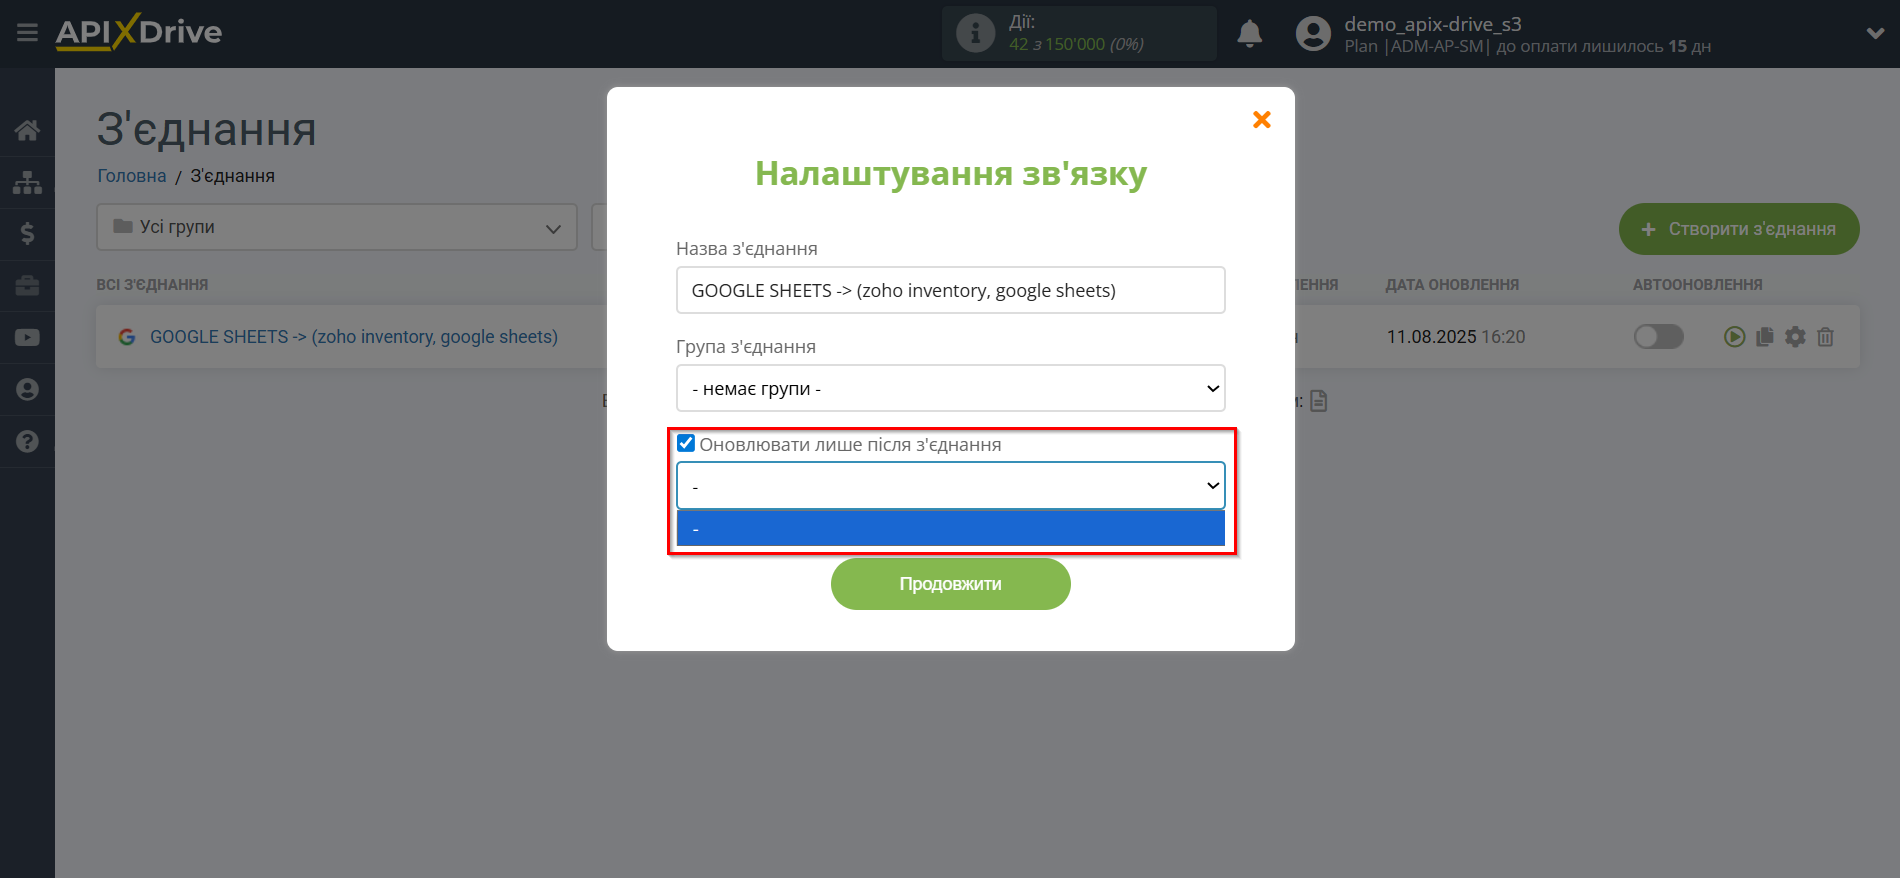Uncheck 'Оновлювати лише після з'єднання' checkbox

click(686, 443)
